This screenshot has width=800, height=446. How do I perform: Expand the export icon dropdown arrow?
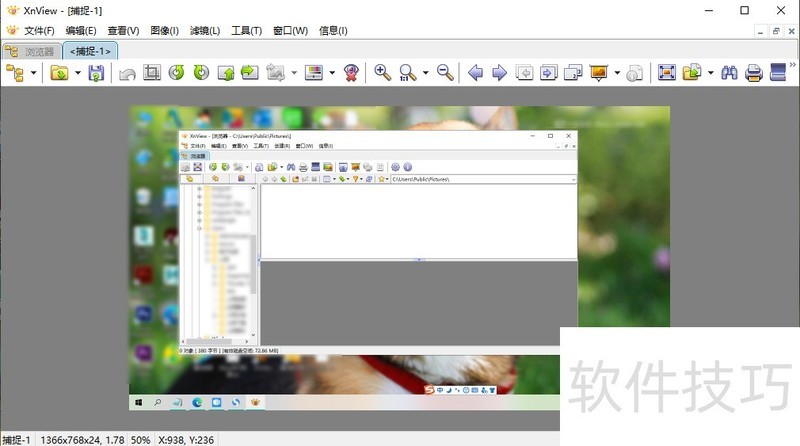(711, 73)
